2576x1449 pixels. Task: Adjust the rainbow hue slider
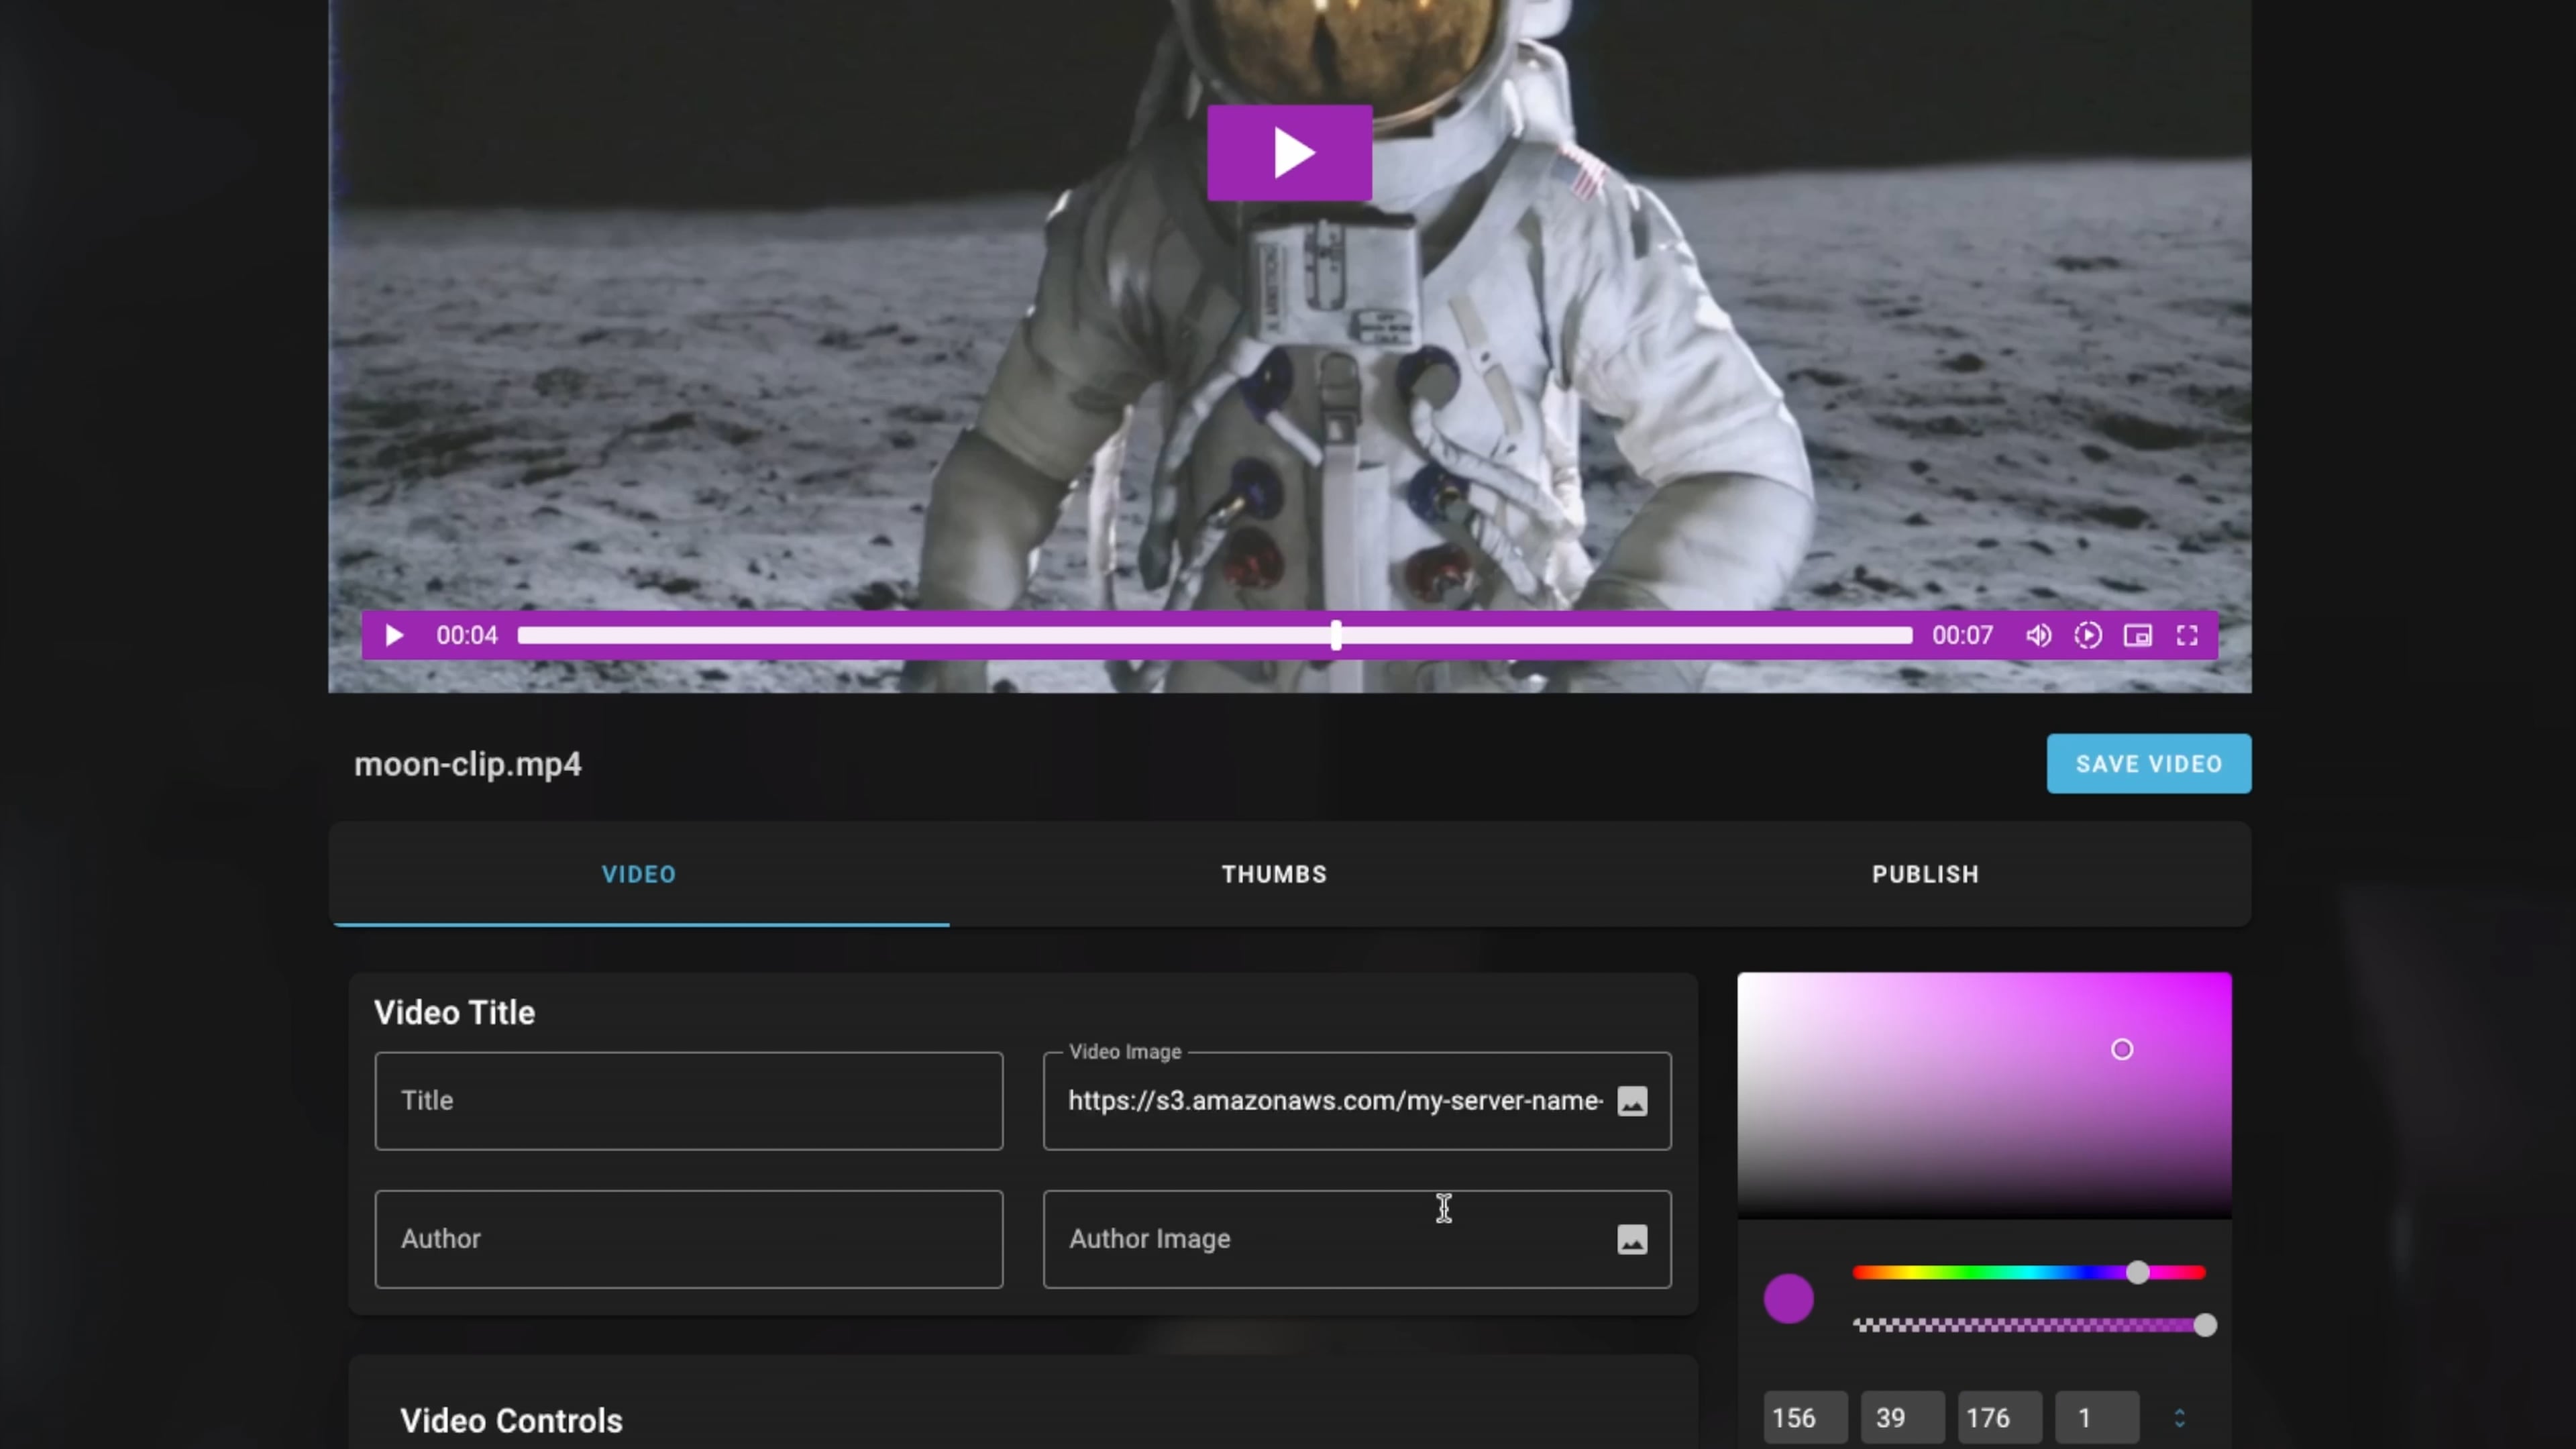2029,1272
